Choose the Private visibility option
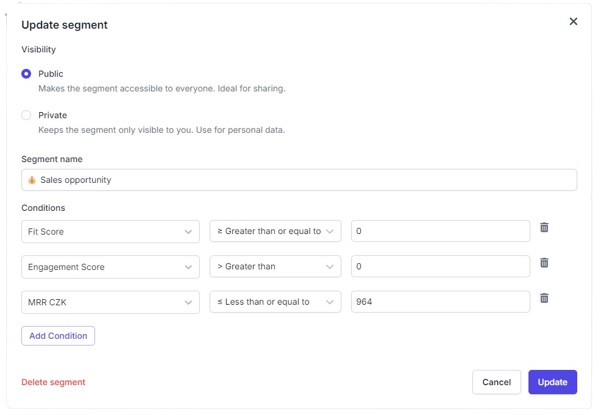Viewport: 601px width, 415px height. (27, 115)
